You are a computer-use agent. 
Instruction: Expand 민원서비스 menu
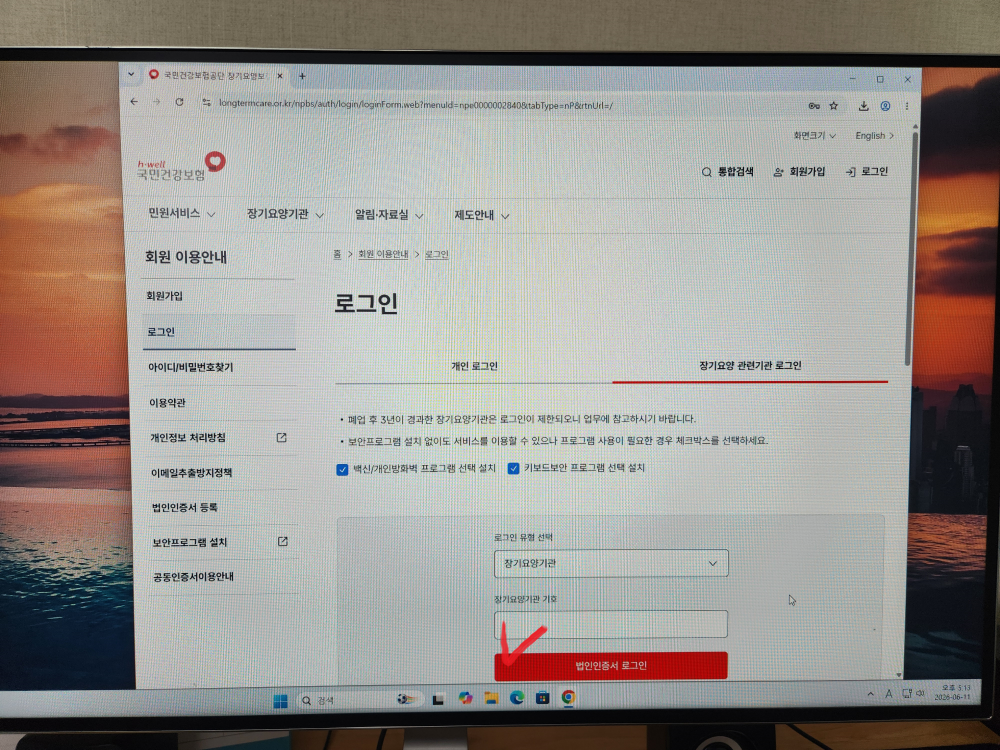182,214
